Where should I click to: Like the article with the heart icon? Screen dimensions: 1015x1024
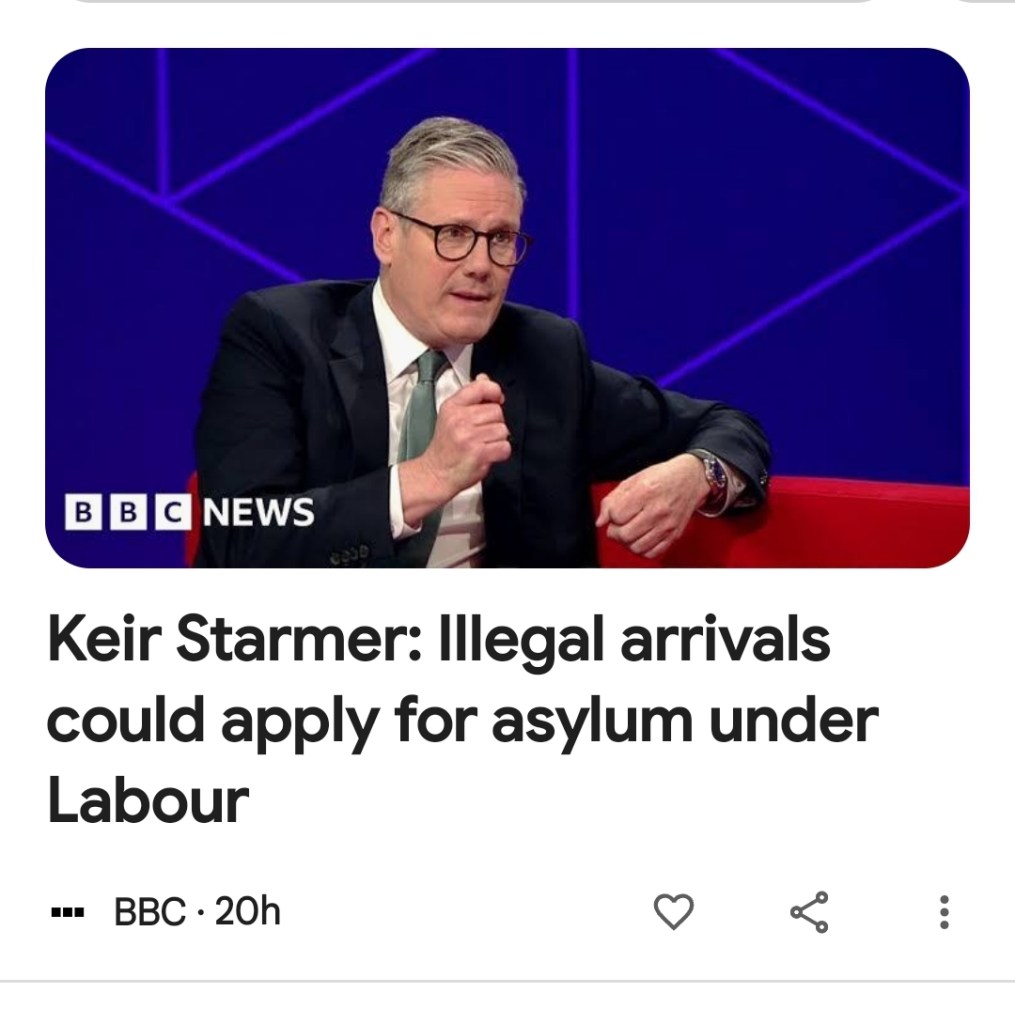pos(673,911)
